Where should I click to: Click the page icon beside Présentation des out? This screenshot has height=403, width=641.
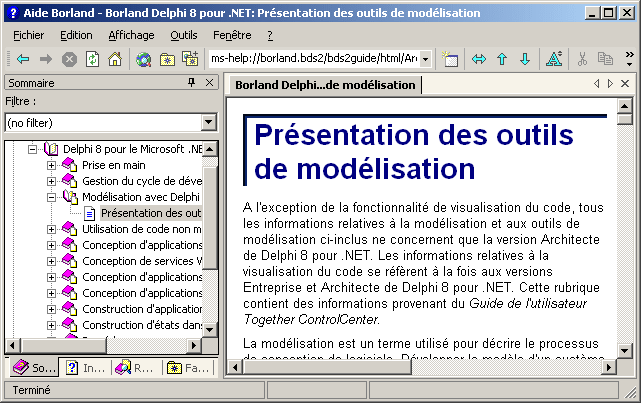[89, 213]
